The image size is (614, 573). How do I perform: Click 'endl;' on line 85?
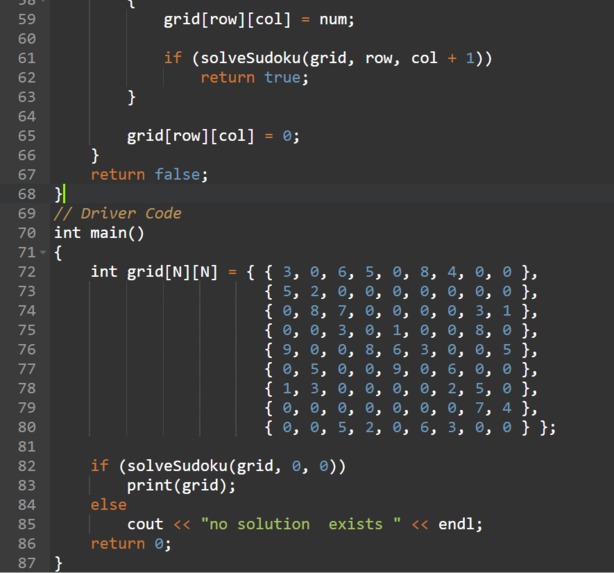click(460, 524)
